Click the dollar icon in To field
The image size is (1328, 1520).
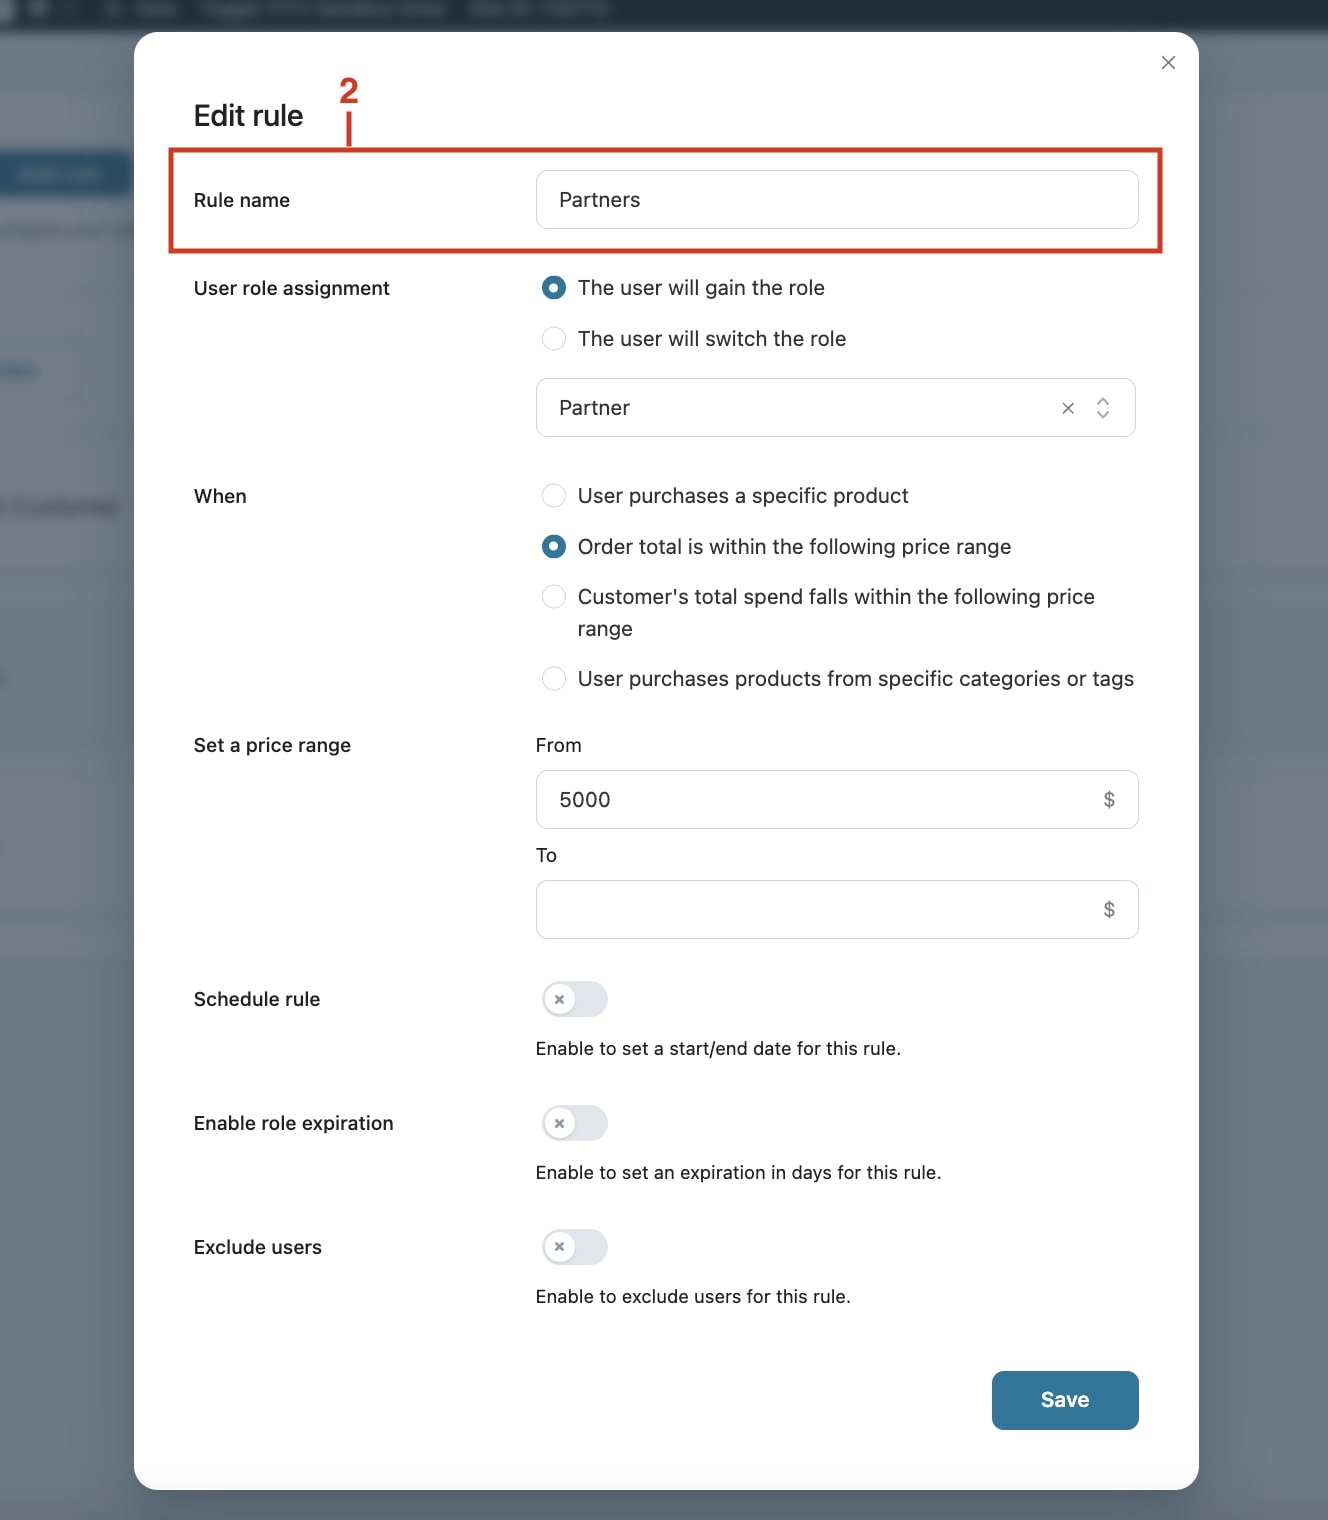click(1109, 910)
